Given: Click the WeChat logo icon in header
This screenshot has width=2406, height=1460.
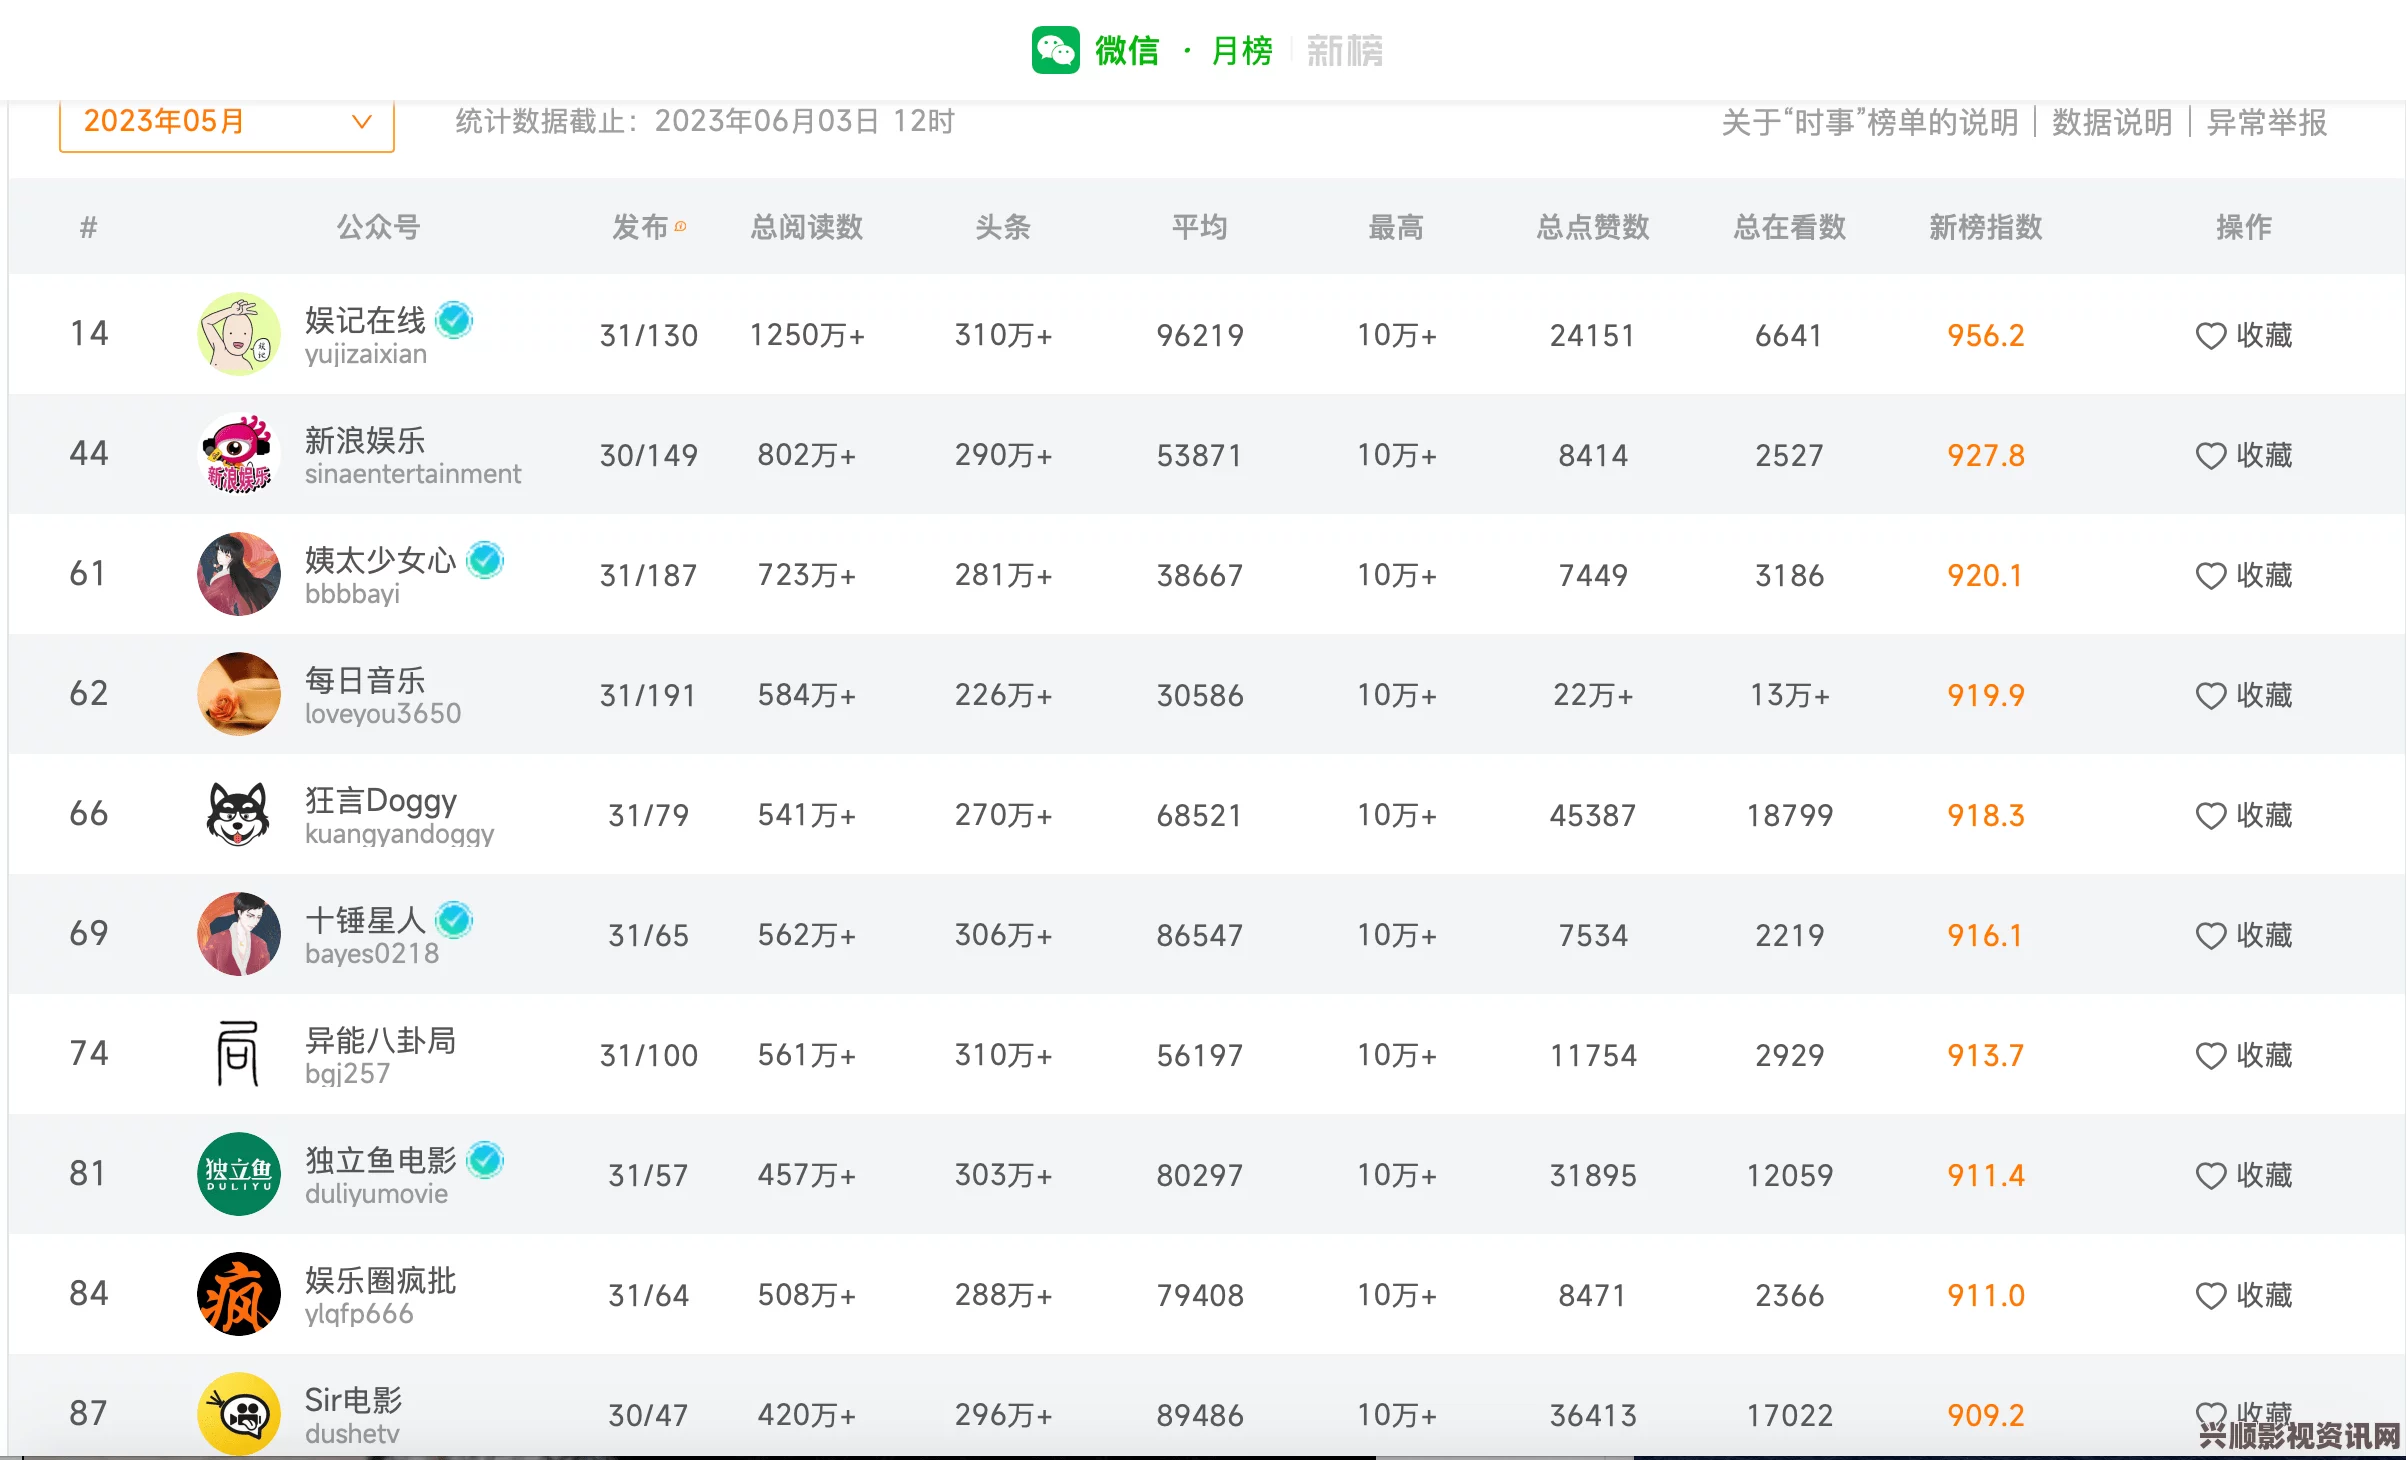Looking at the screenshot, I should click(x=1056, y=50).
